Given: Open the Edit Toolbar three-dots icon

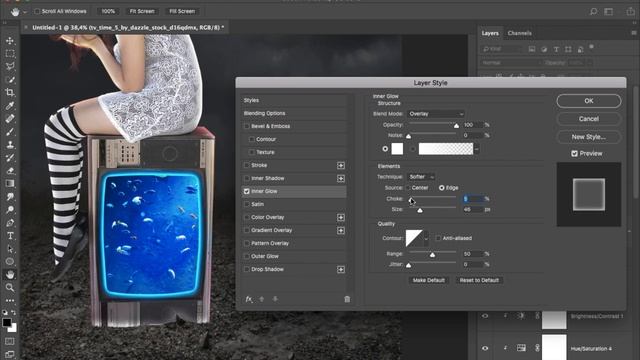Looking at the screenshot, I should [x=10, y=300].
